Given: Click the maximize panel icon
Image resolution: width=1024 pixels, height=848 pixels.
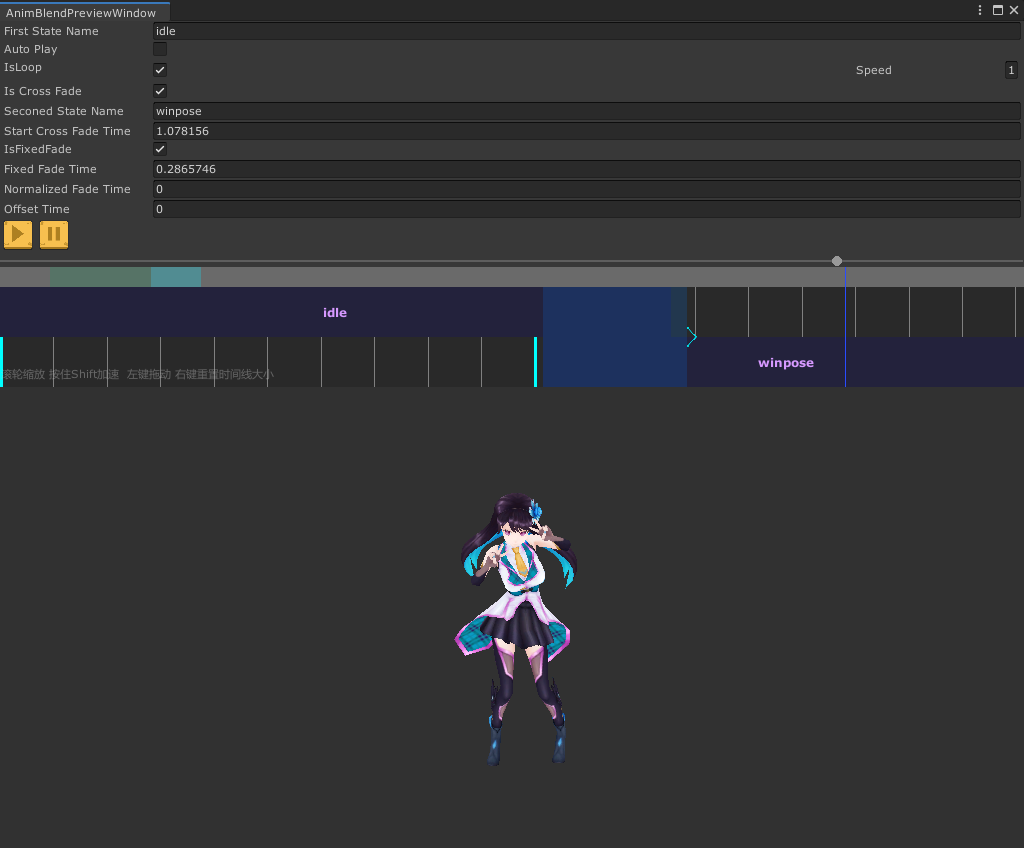Looking at the screenshot, I should pyautogui.click(x=998, y=10).
